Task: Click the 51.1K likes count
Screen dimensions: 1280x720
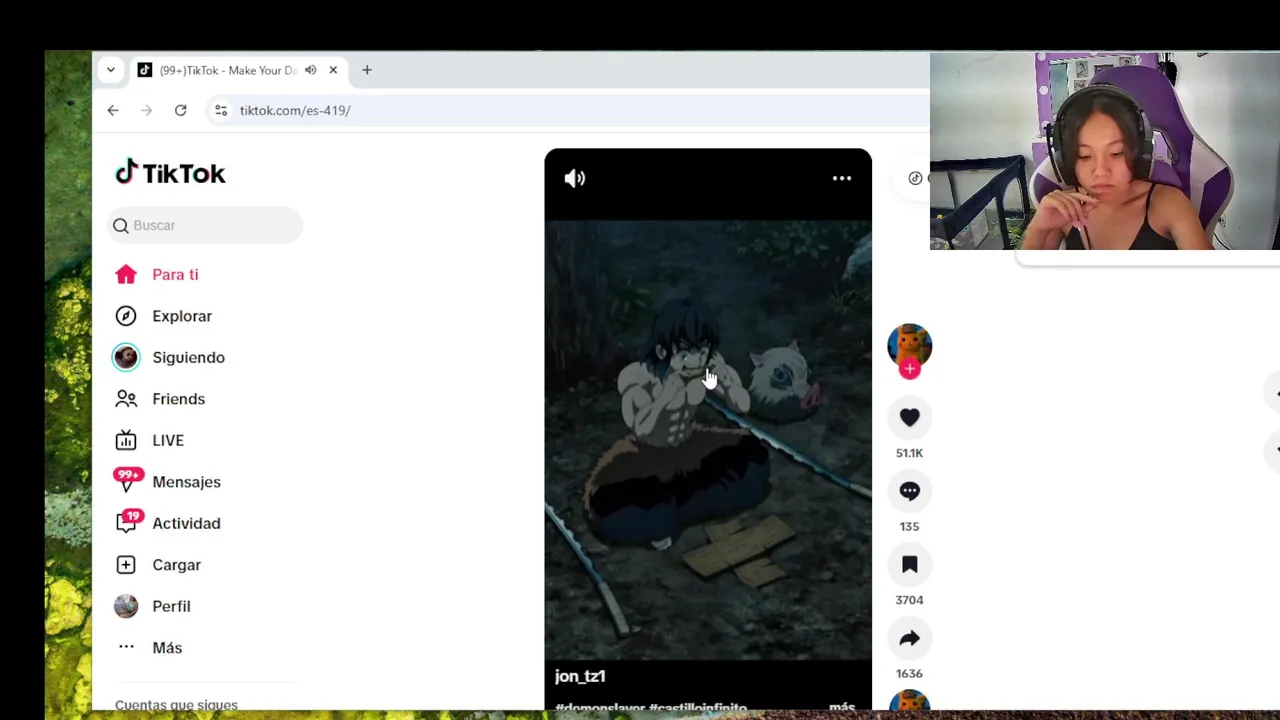Action: [909, 453]
